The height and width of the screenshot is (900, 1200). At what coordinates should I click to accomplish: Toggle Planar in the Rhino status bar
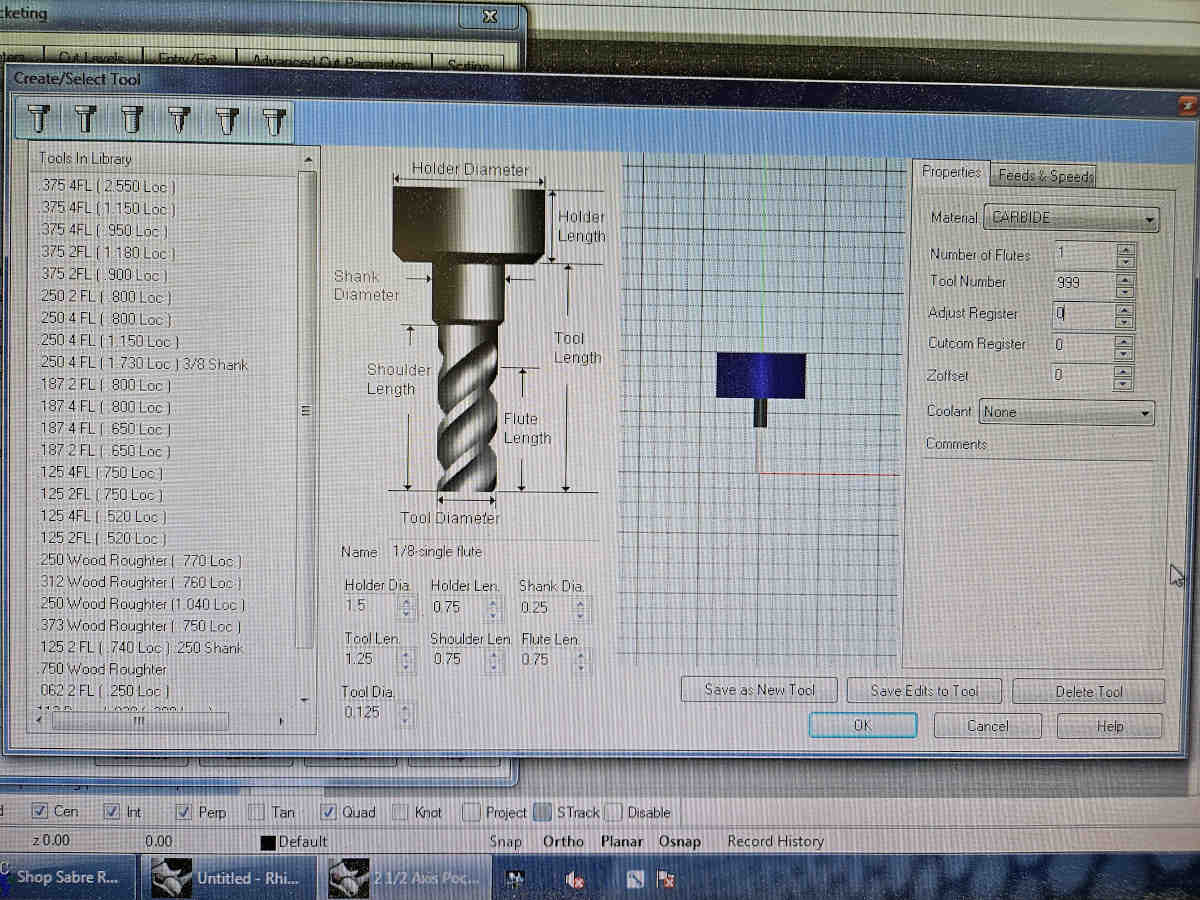(x=622, y=842)
